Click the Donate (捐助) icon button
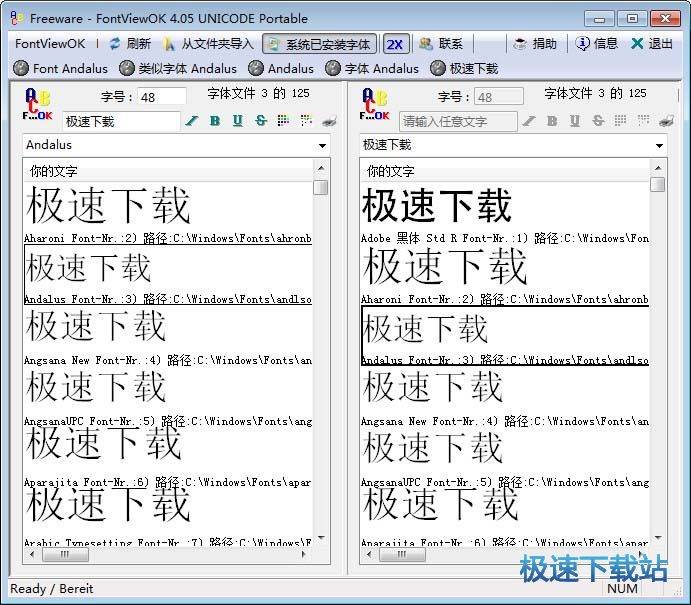691x605 pixels. [x=535, y=44]
